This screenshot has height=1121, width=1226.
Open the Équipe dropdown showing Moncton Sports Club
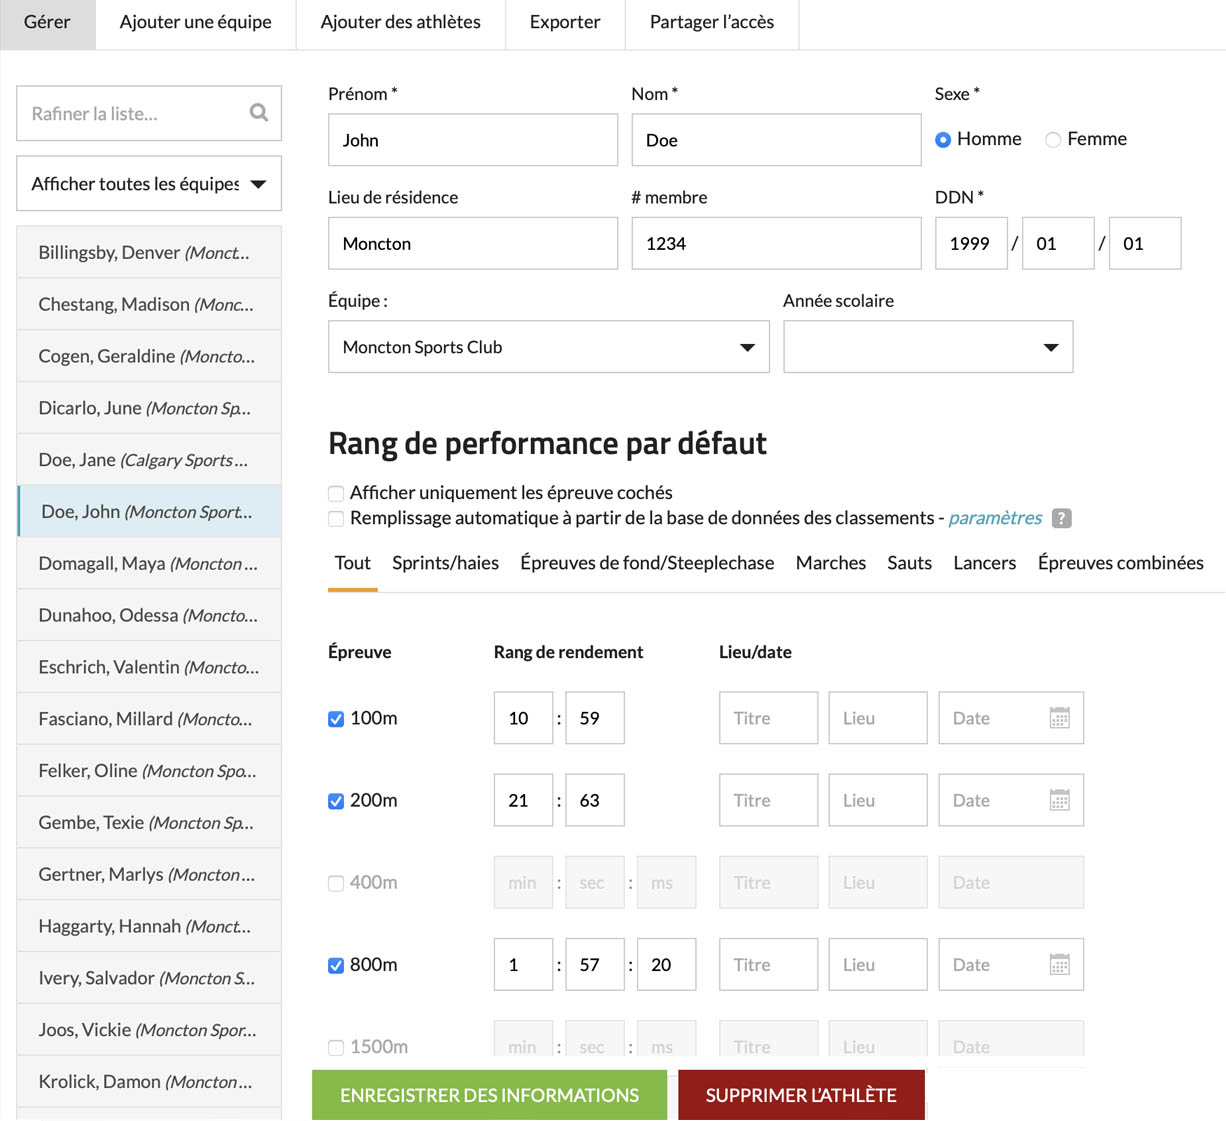(548, 347)
